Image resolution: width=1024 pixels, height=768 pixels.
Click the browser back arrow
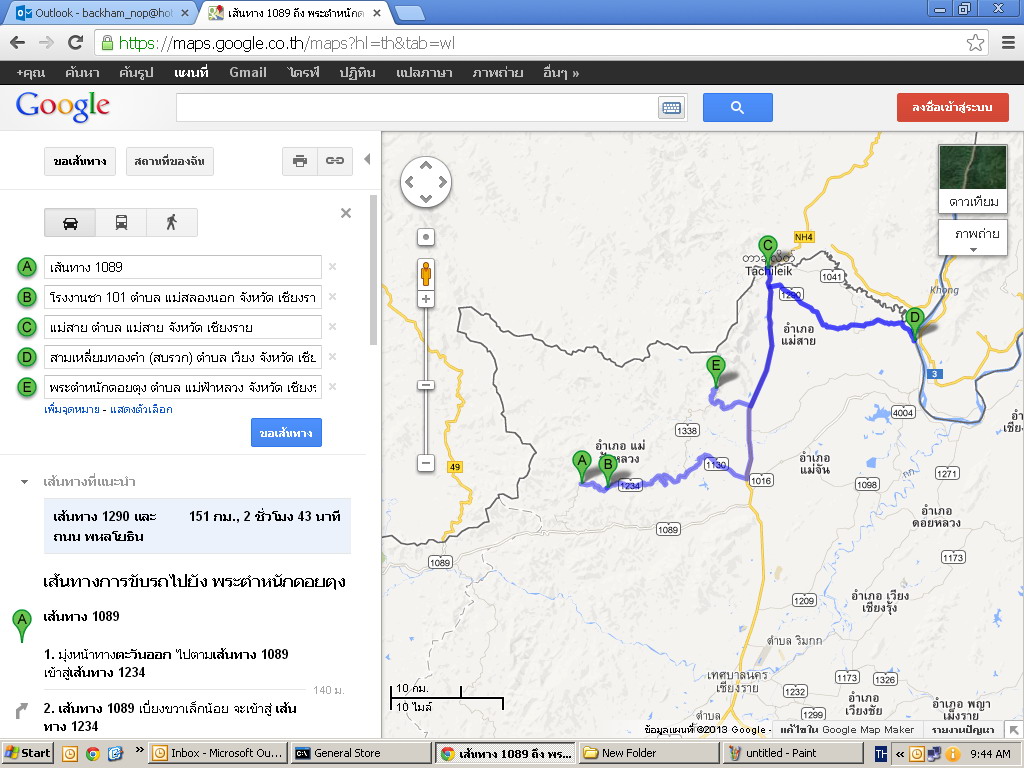(18, 43)
